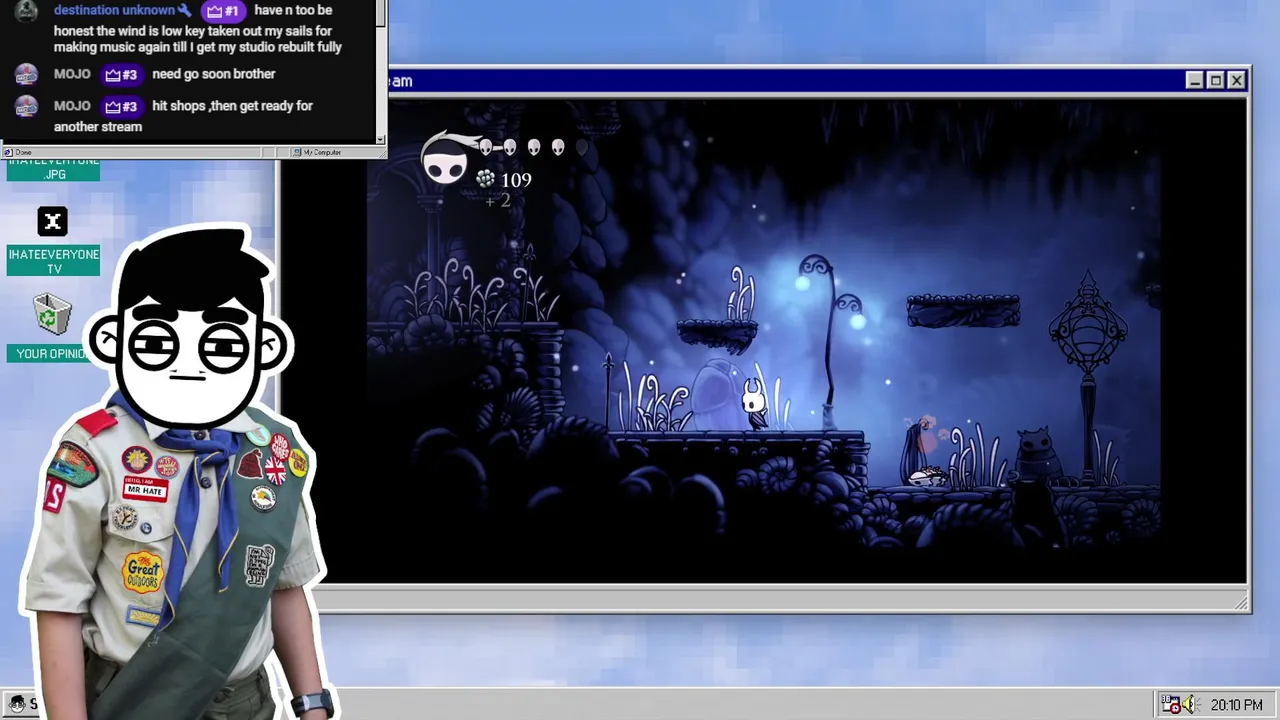The width and height of the screenshot is (1280, 720).
Task: Click the #3 badge beside 'need go soon brother'
Action: click(x=121, y=75)
